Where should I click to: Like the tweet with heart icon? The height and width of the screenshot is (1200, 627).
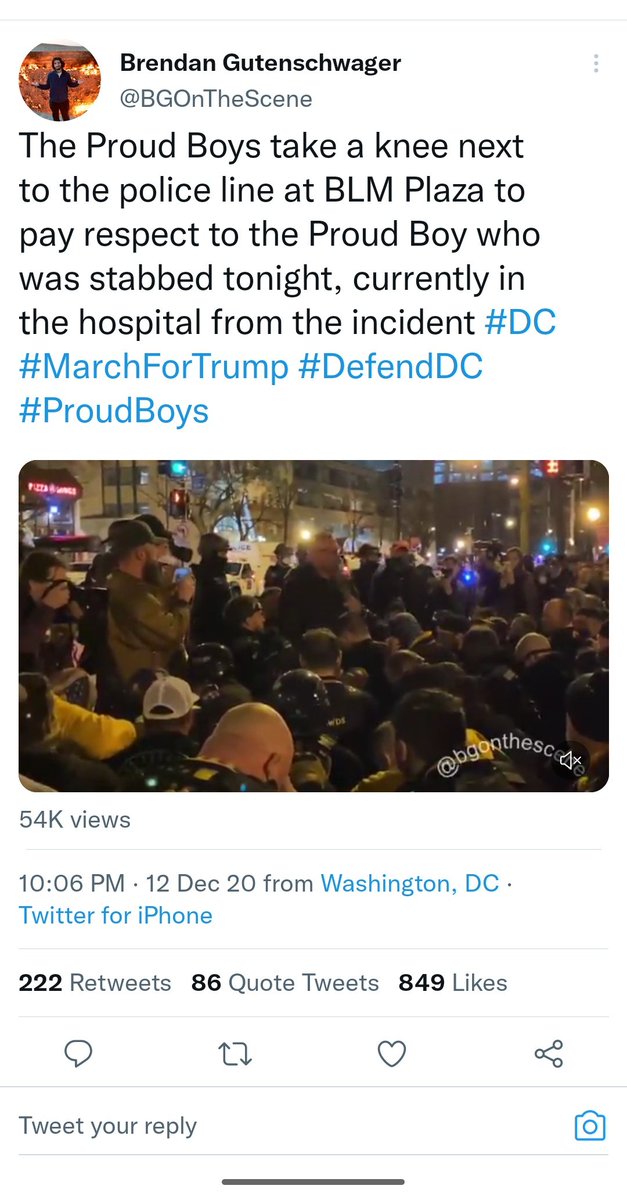pos(392,1053)
